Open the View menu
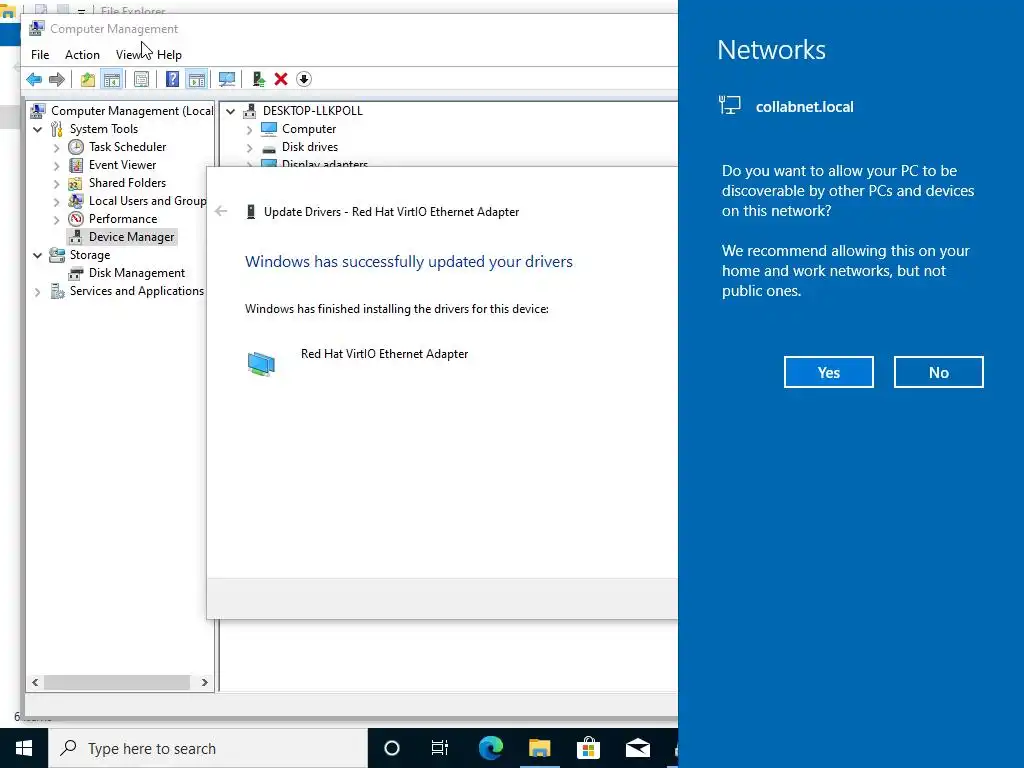 tap(129, 55)
